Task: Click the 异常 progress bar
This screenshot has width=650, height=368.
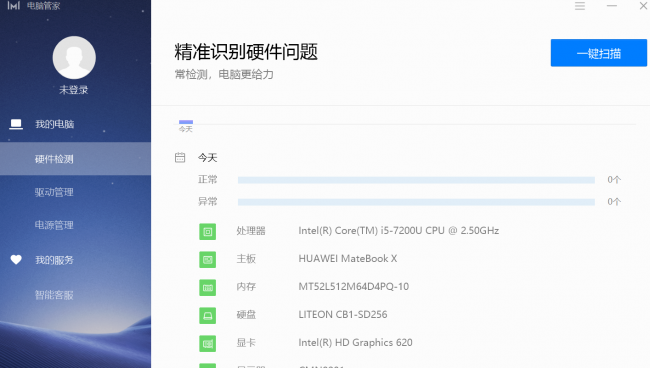Action: click(x=416, y=202)
